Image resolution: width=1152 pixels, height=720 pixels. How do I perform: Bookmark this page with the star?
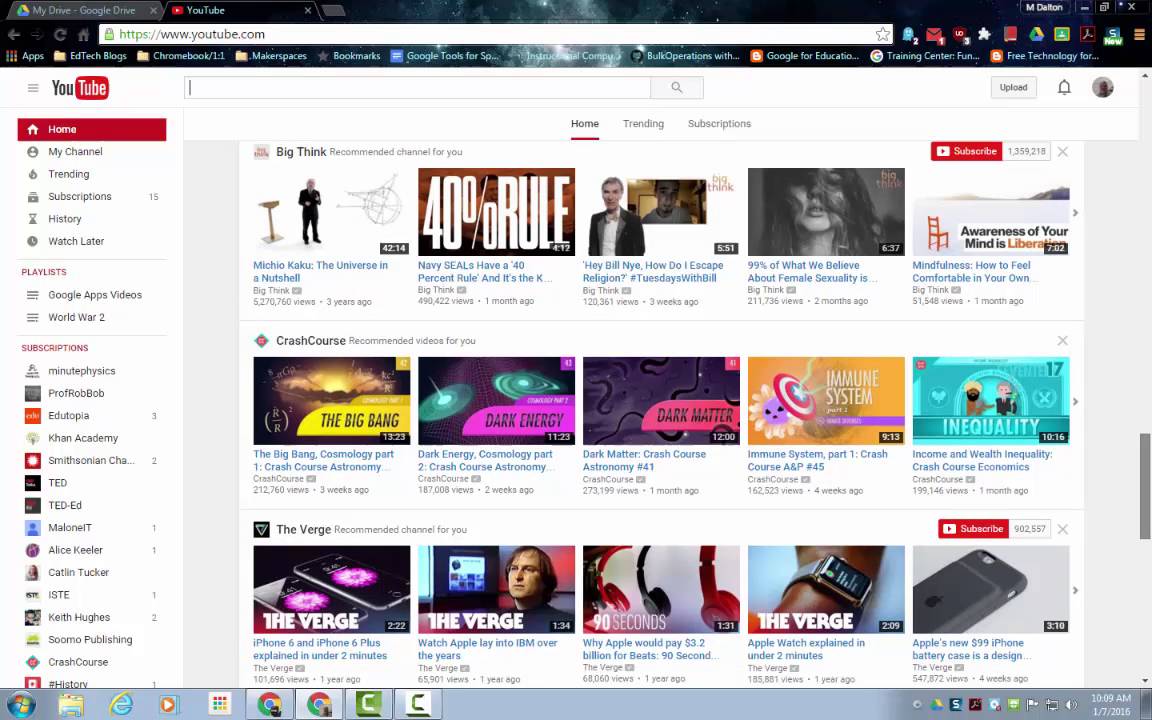coord(882,35)
